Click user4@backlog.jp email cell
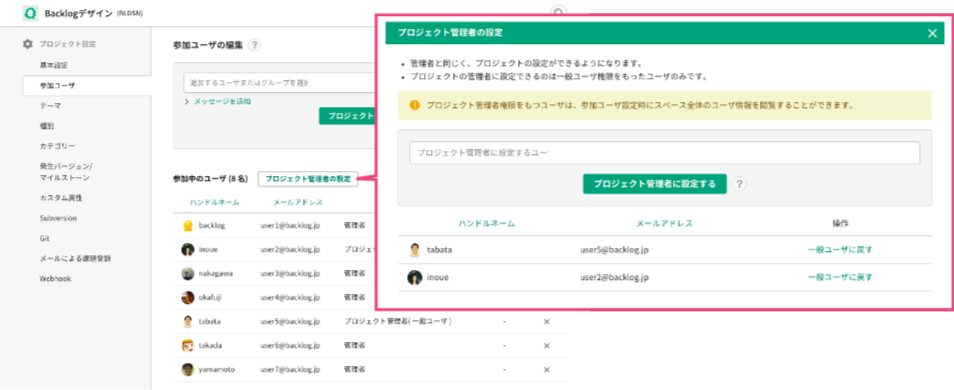This screenshot has width=954, height=390. click(290, 298)
